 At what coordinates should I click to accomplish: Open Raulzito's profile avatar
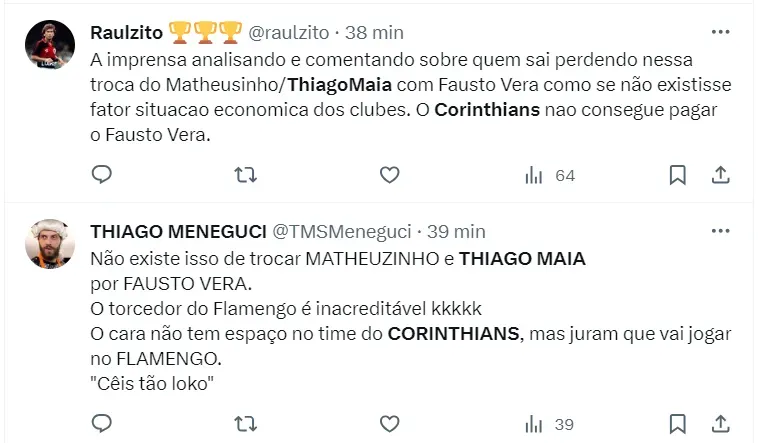click(50, 45)
